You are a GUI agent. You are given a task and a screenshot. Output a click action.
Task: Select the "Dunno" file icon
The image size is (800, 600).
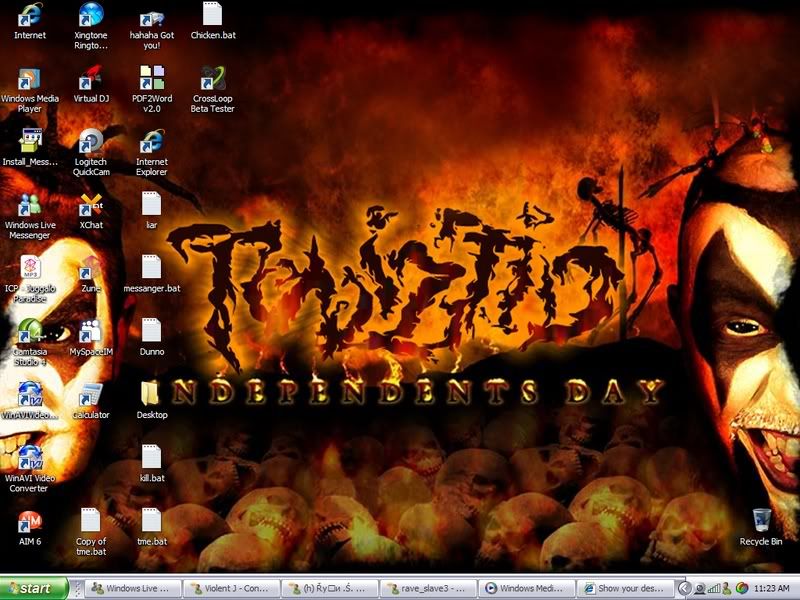151,331
